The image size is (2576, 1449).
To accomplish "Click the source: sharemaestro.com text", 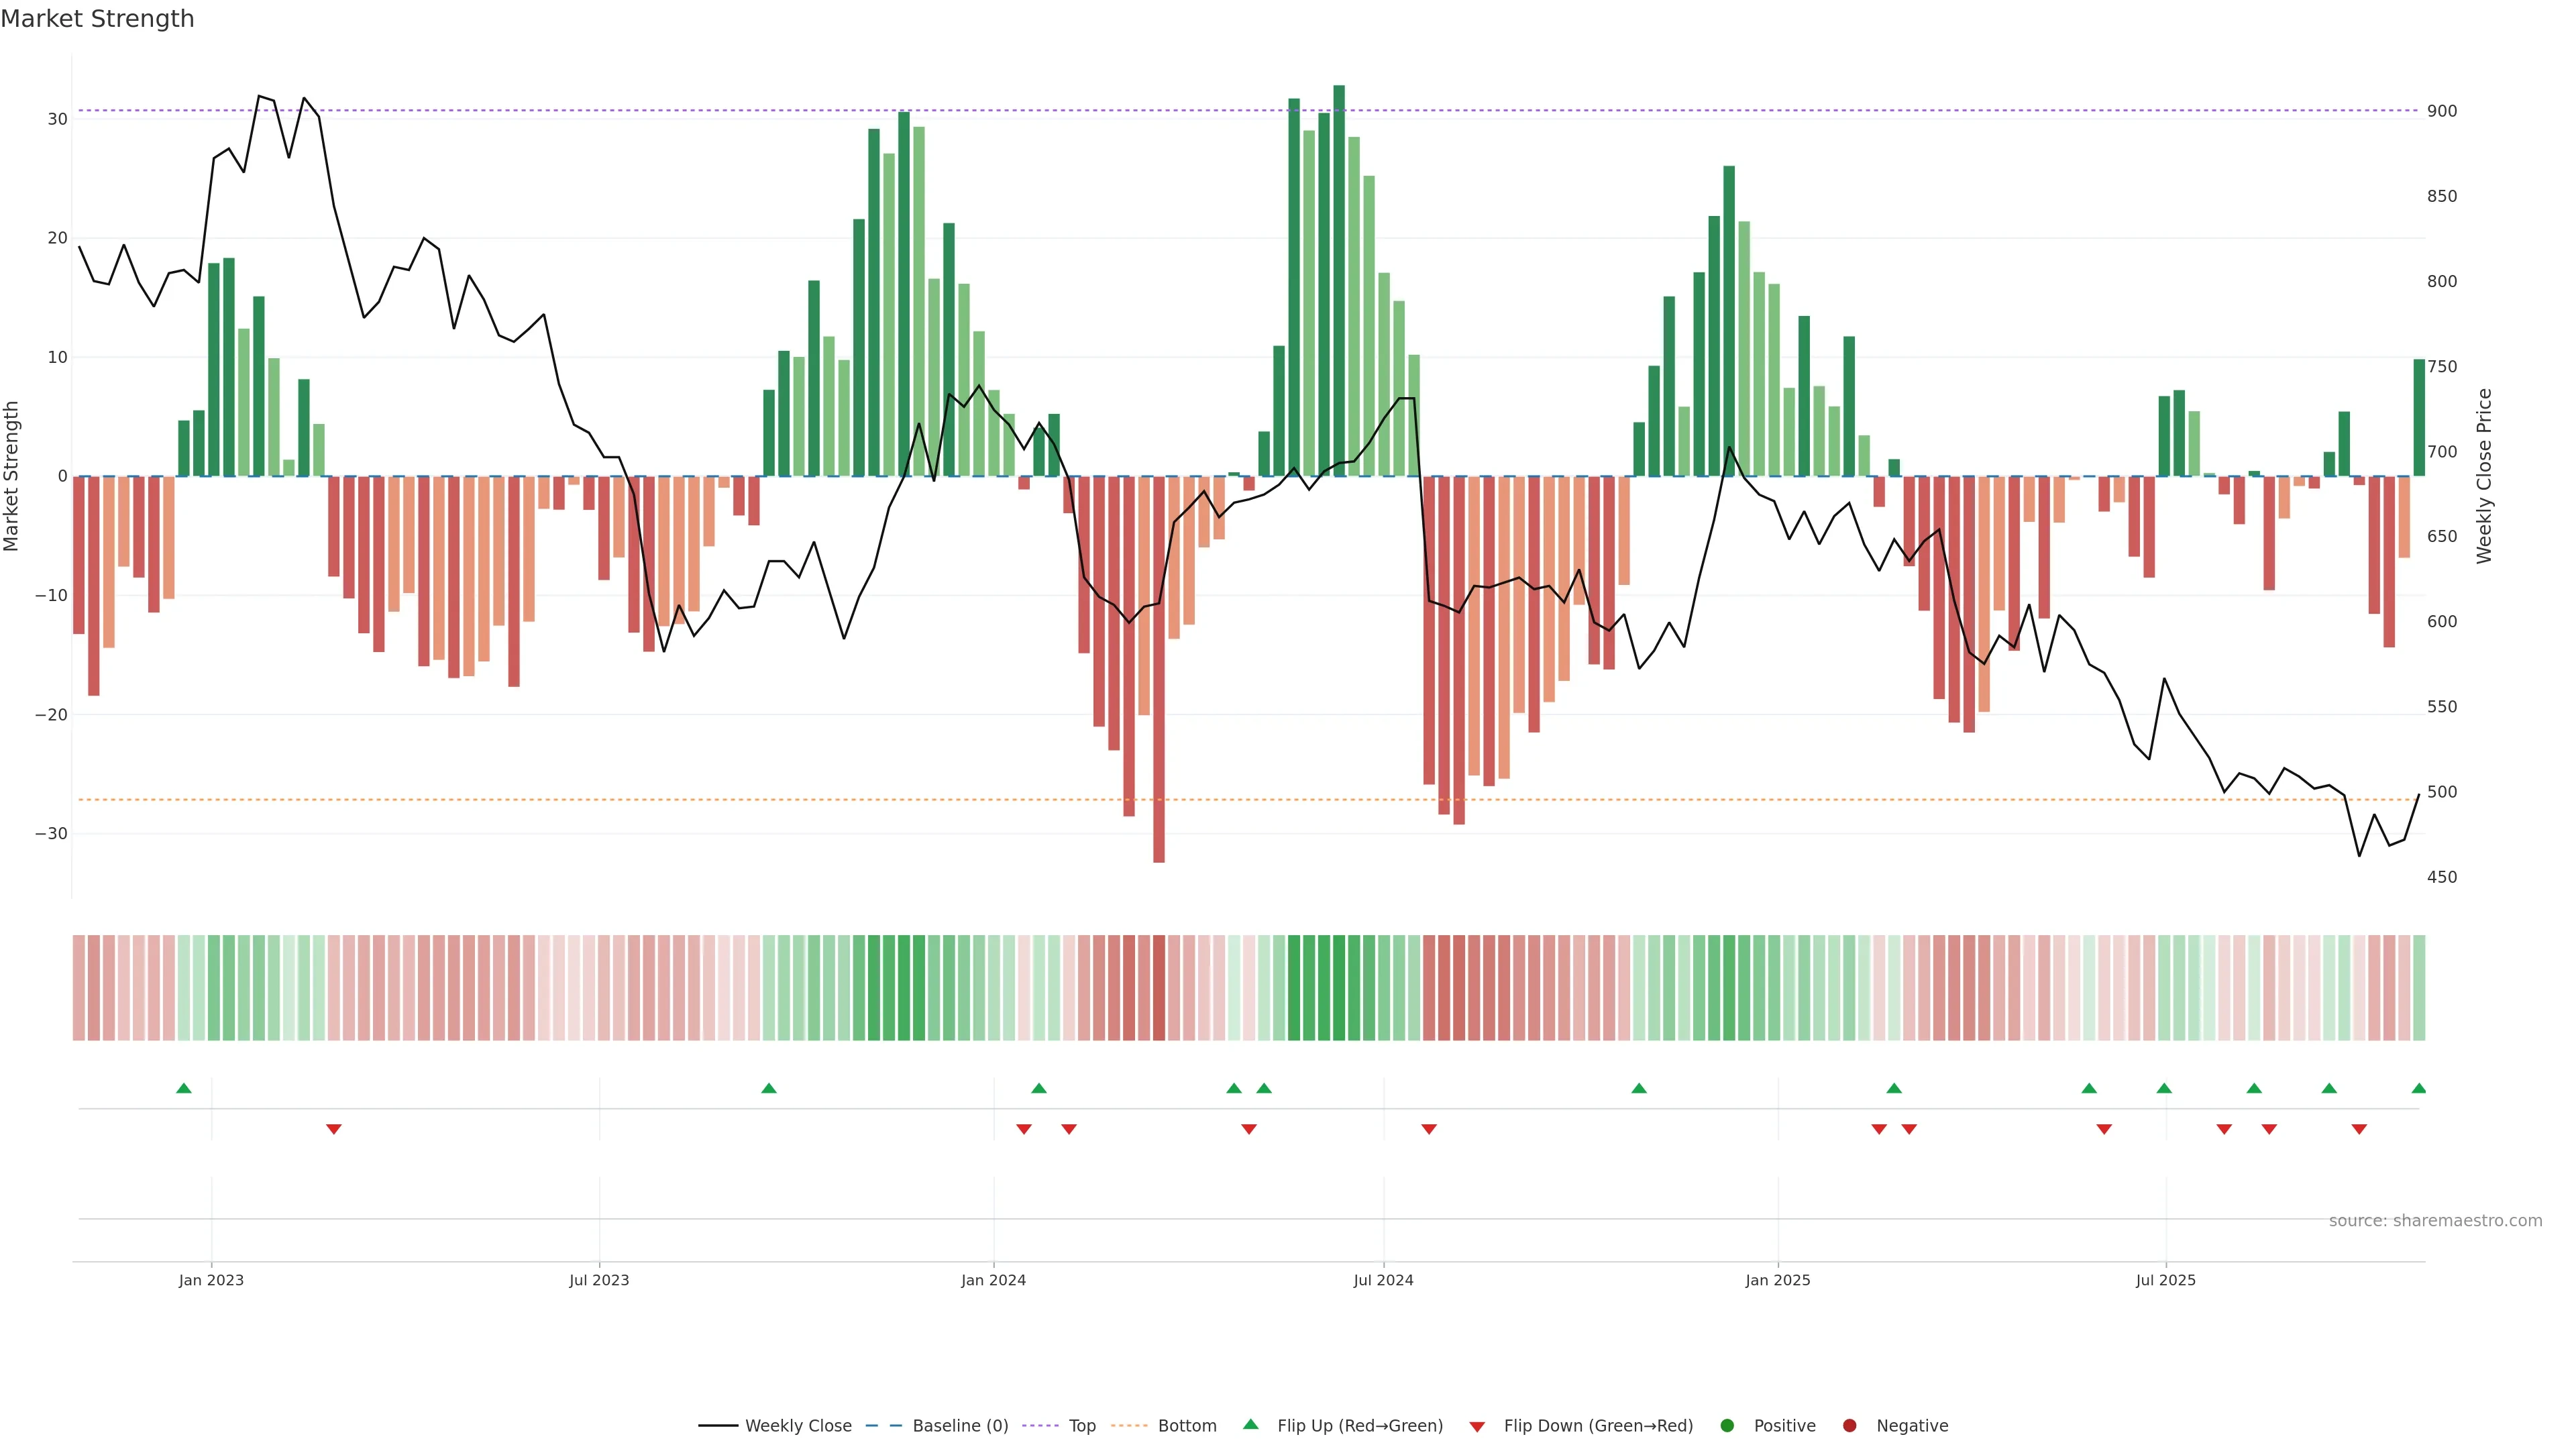I will click(2435, 1220).
